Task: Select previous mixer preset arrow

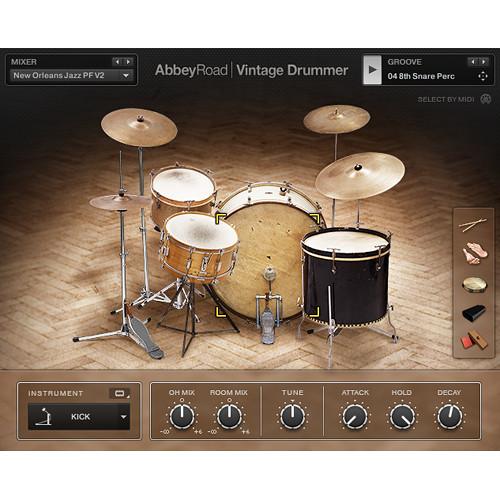Action: [117, 62]
